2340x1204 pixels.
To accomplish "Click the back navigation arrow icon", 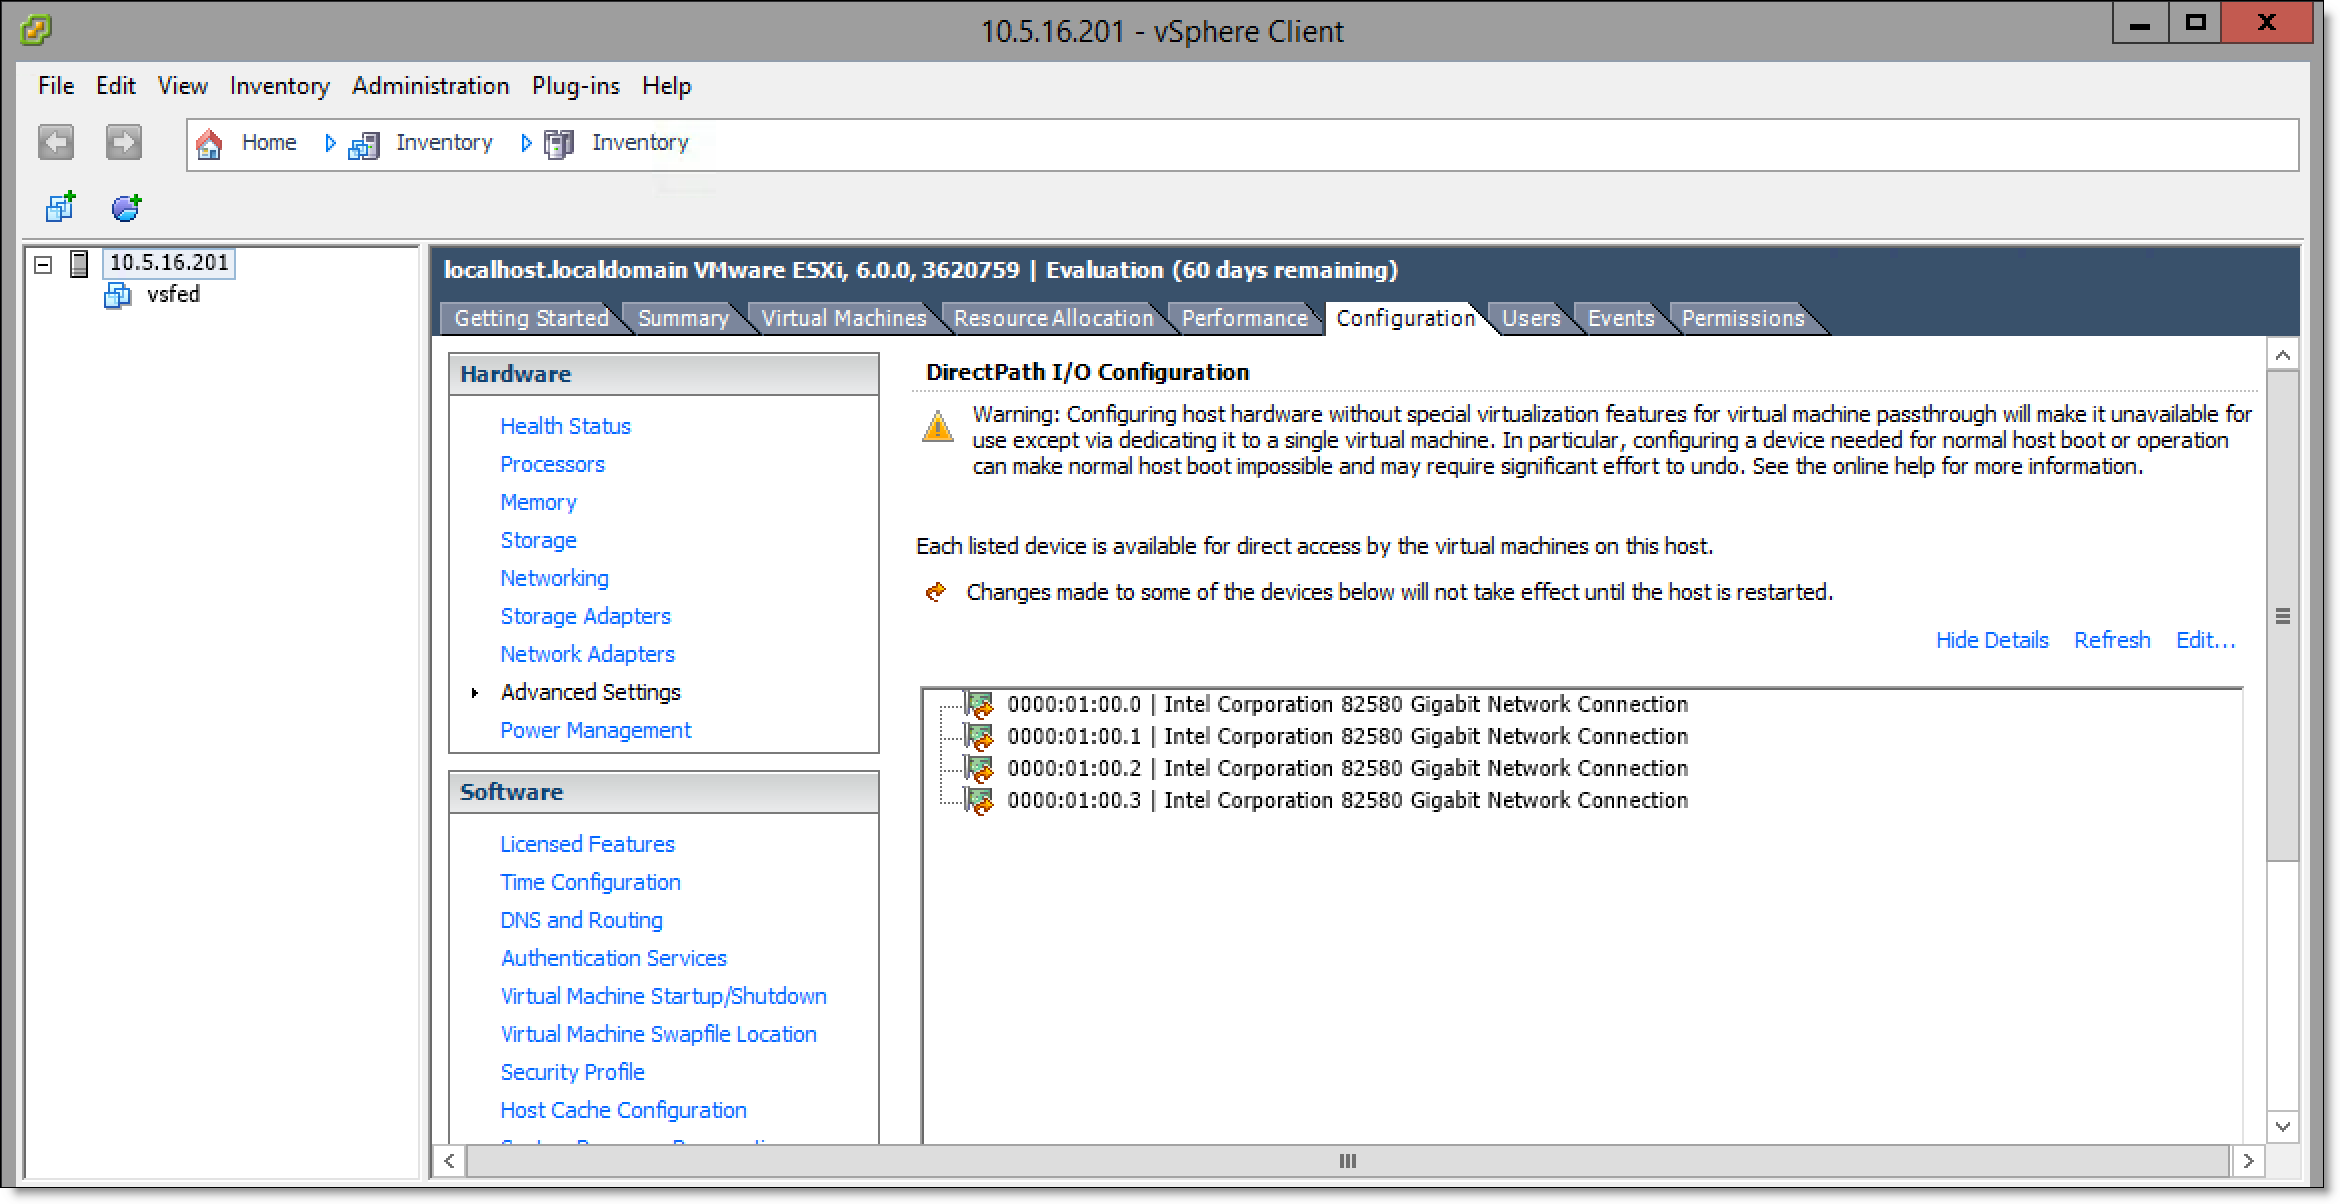I will tap(56, 142).
